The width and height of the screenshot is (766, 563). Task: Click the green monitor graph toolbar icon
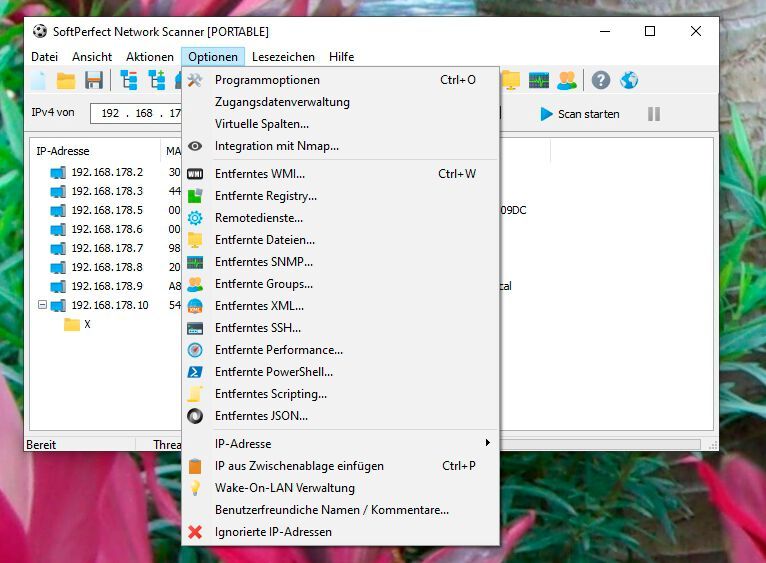pyautogui.click(x=539, y=80)
